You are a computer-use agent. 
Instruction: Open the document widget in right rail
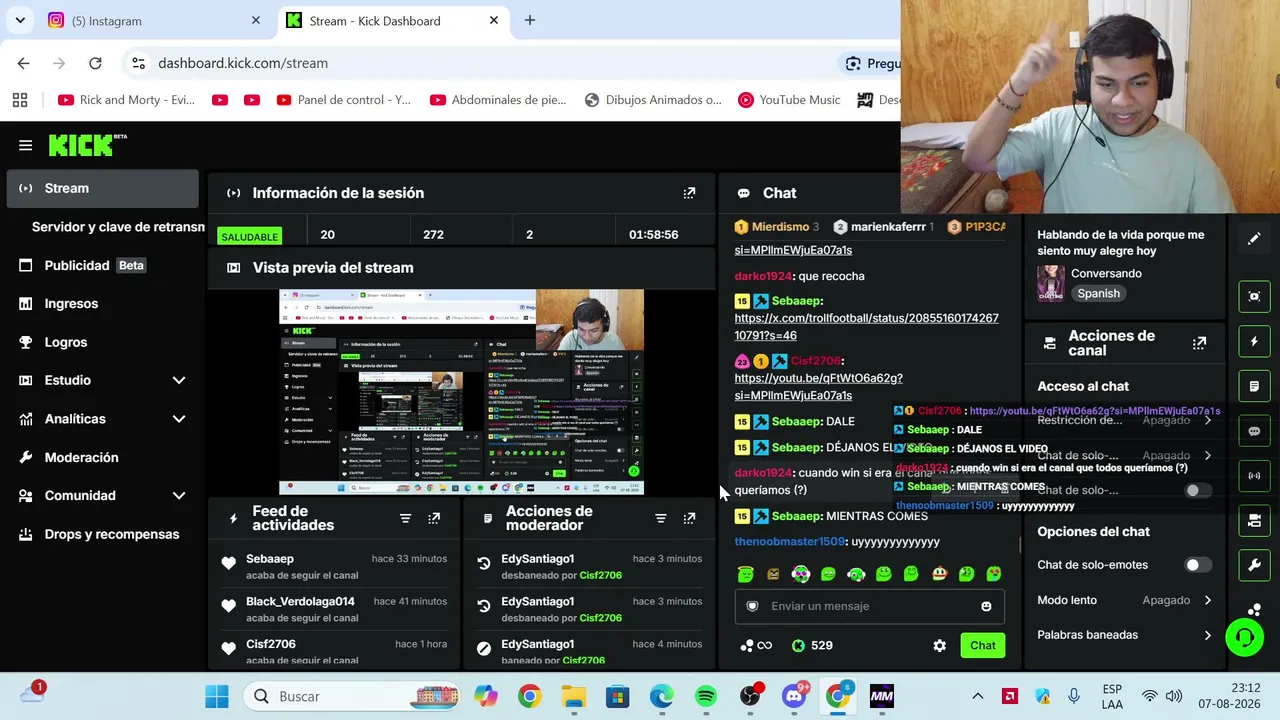coord(1254,386)
